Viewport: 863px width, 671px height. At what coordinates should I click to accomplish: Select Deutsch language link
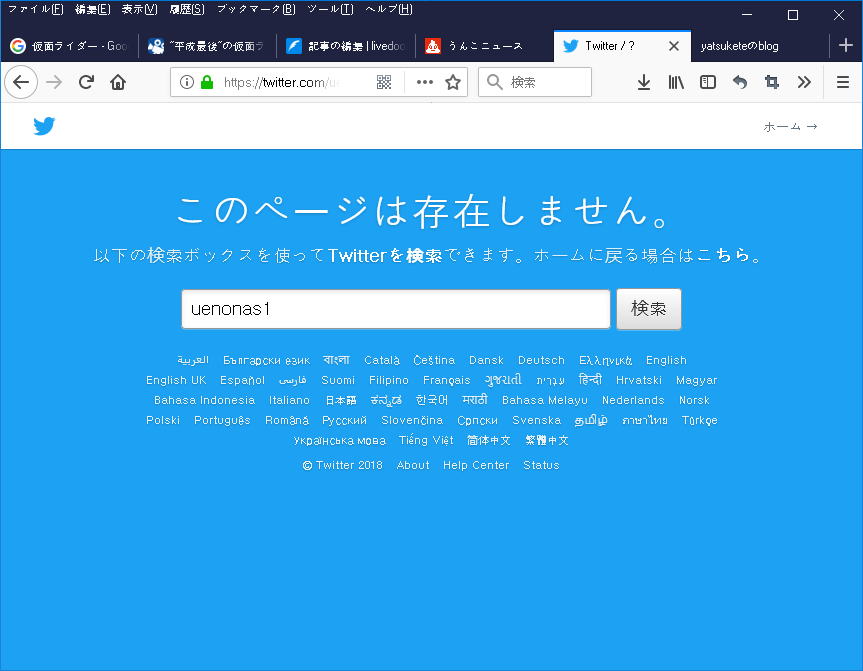coord(541,360)
